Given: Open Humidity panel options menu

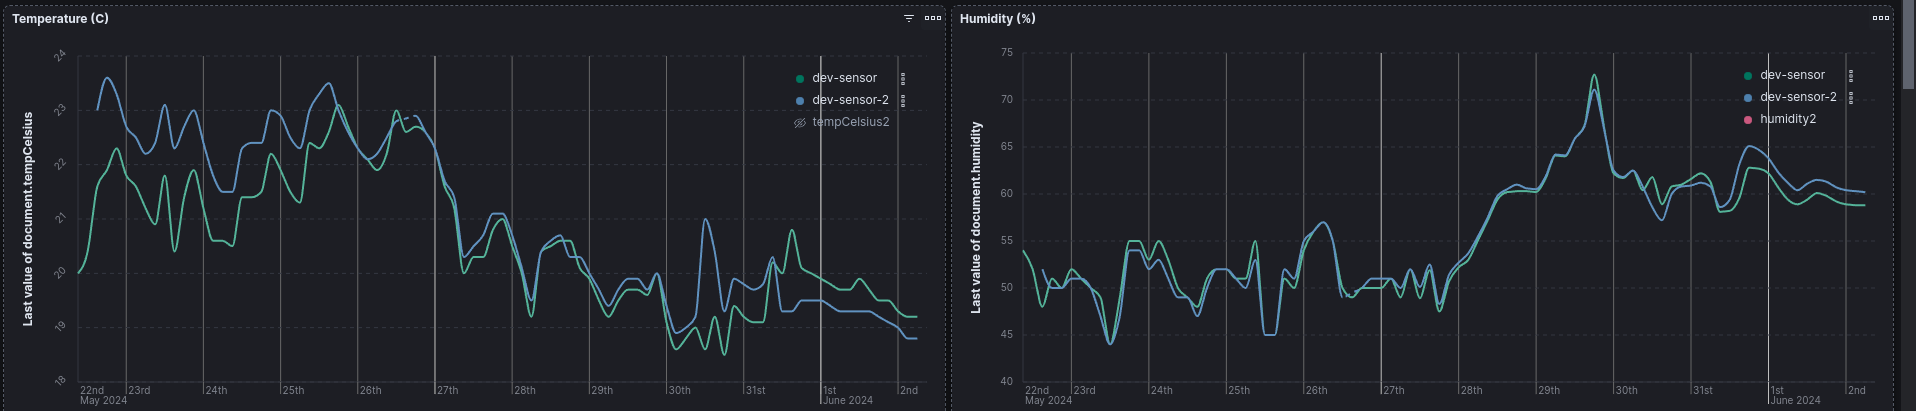Looking at the screenshot, I should click(x=1881, y=18).
